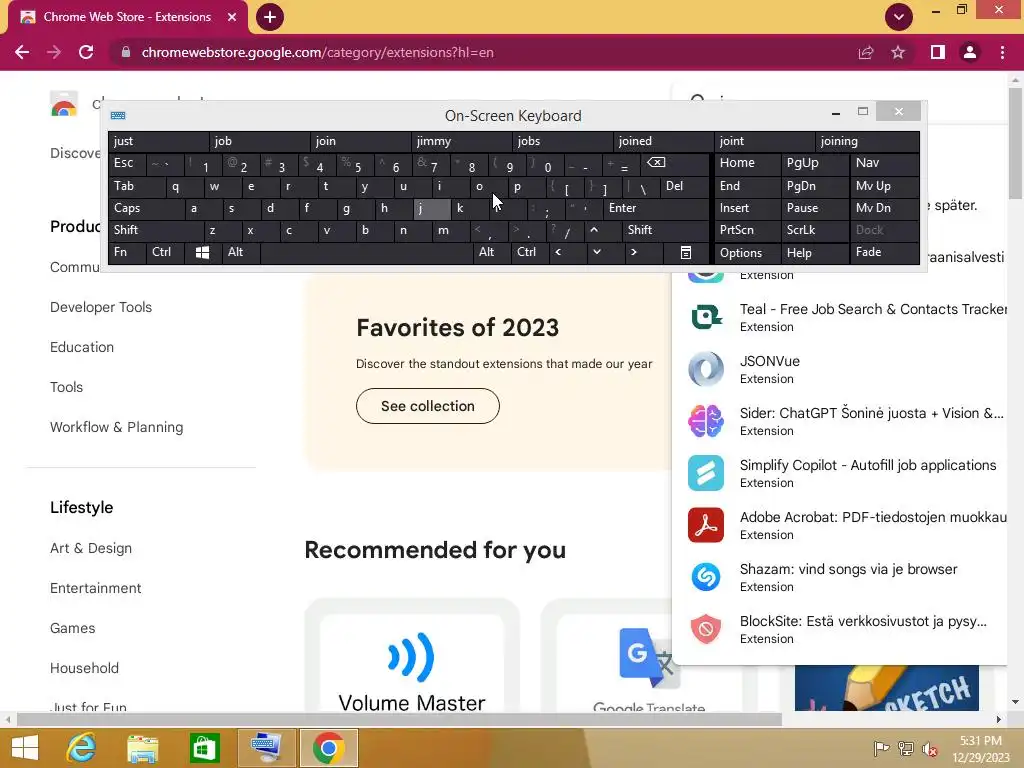
Task: Open the Education category
Action: (x=82, y=347)
